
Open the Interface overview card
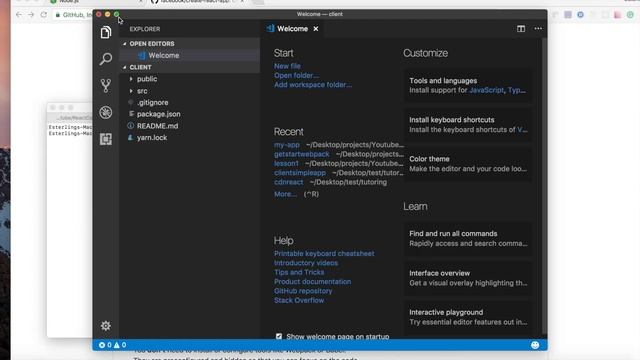468,278
